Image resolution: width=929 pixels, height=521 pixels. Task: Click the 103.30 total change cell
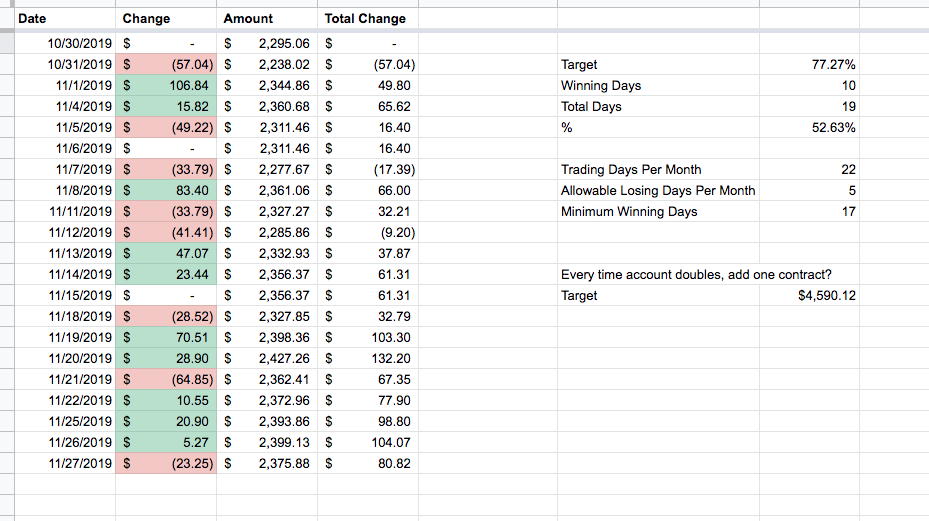click(368, 337)
